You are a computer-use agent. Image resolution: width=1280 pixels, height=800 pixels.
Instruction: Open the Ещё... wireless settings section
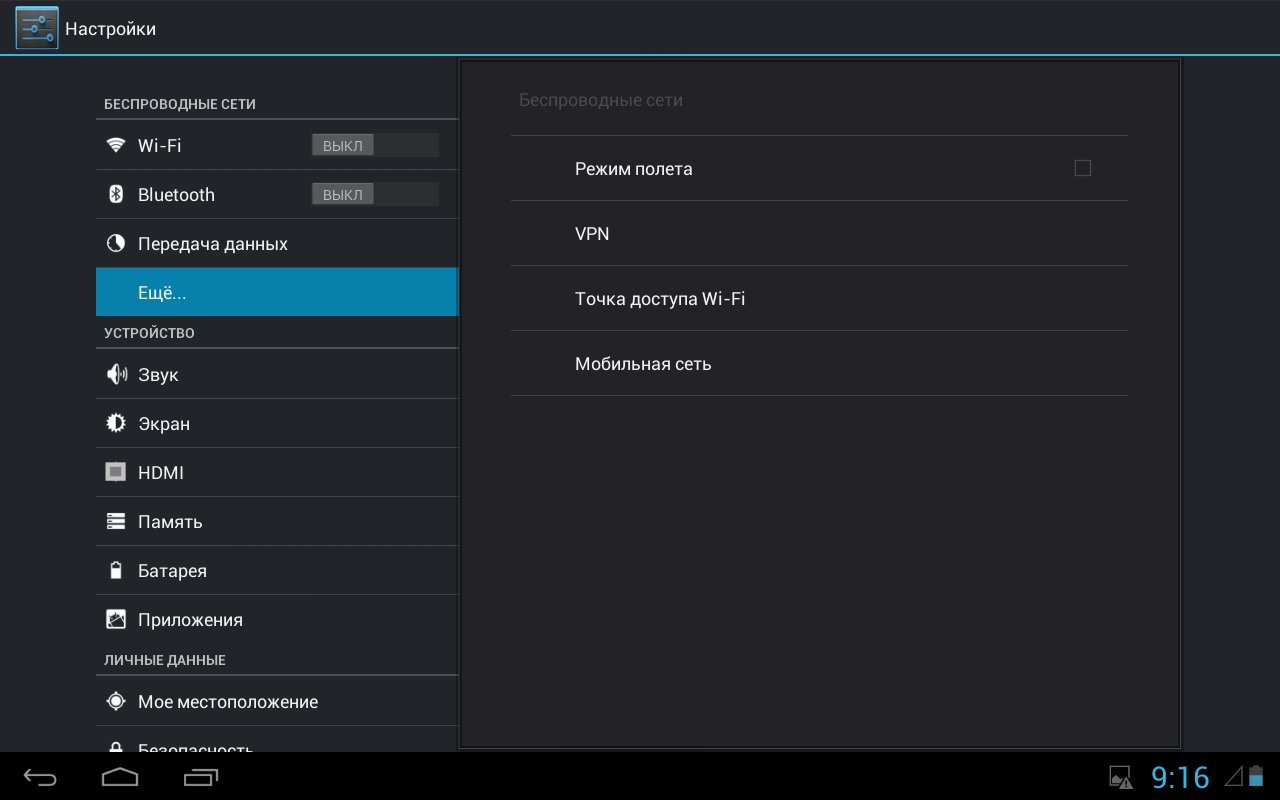coord(276,293)
